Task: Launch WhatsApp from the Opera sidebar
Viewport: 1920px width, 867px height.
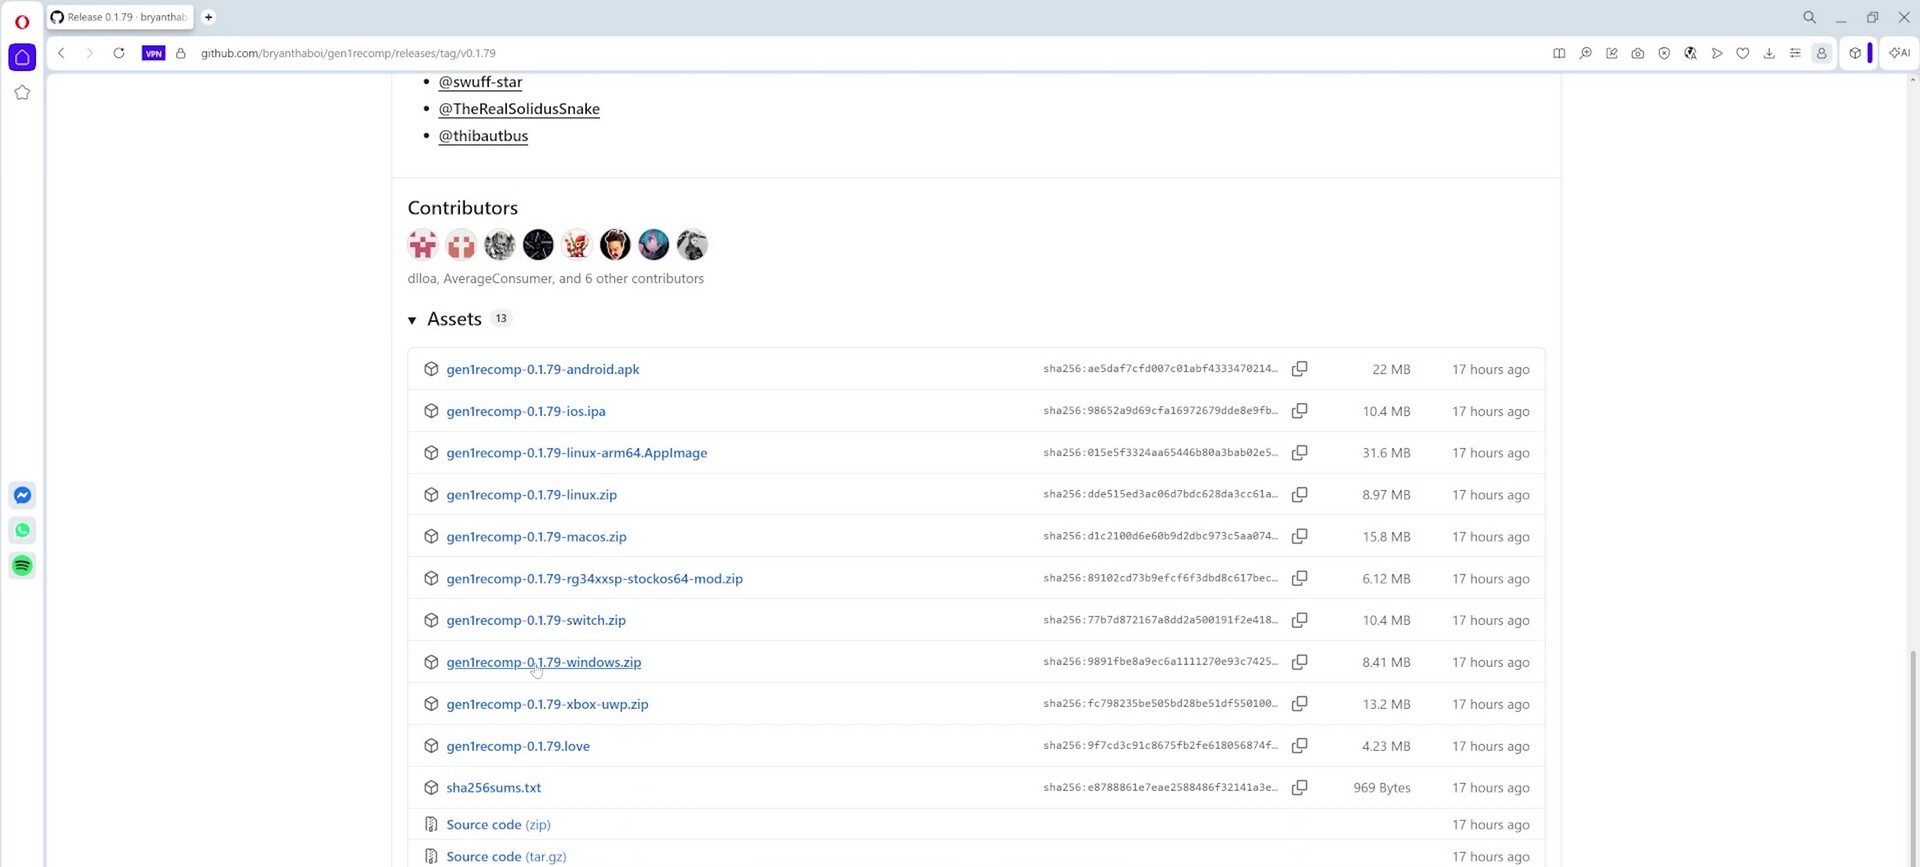Action: [22, 530]
